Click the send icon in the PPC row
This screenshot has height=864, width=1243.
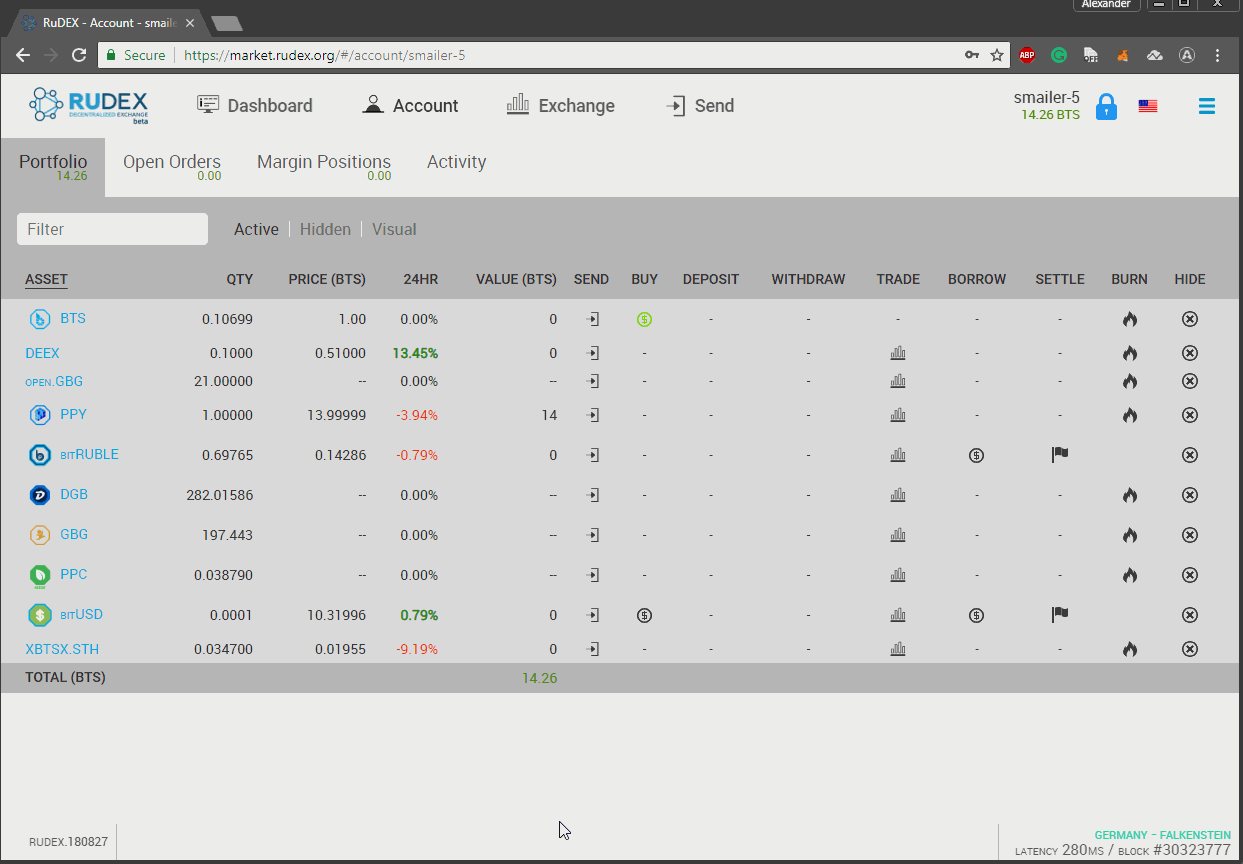tap(593, 575)
